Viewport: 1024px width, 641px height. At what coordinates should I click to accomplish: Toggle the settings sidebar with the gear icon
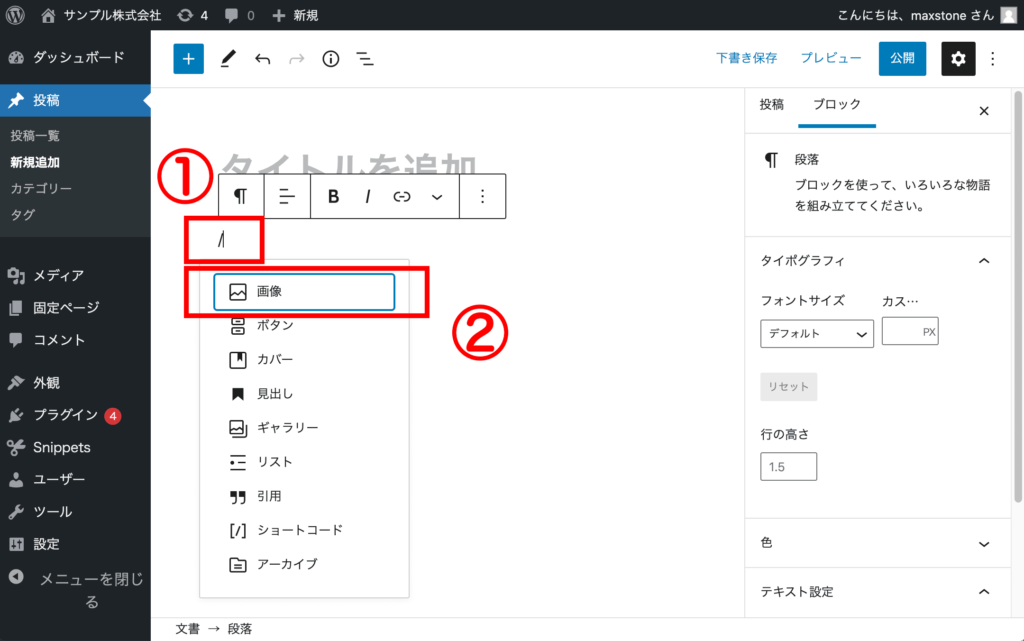point(958,58)
